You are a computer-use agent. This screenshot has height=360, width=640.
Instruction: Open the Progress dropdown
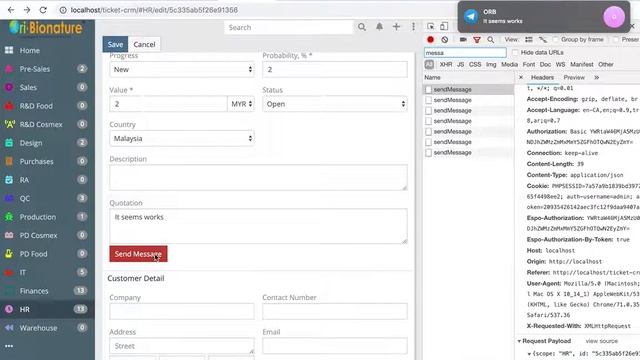pyautogui.click(x=182, y=69)
